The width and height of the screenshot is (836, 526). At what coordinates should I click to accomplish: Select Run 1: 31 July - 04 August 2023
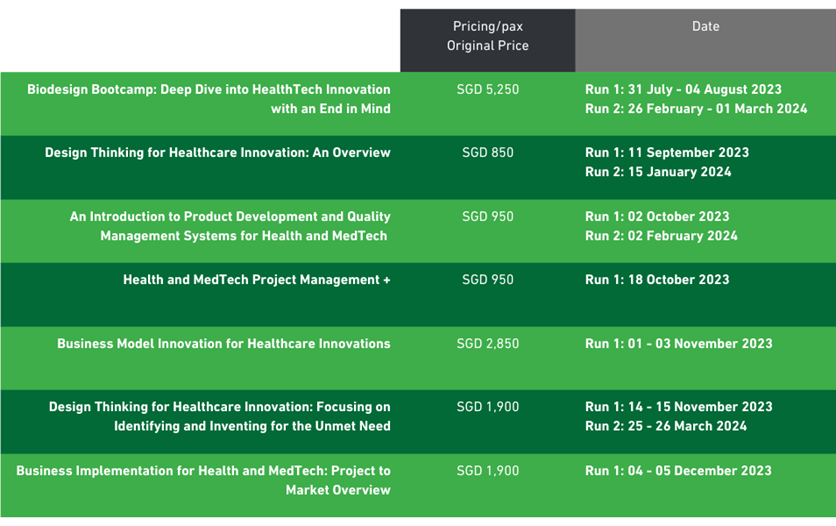point(683,90)
